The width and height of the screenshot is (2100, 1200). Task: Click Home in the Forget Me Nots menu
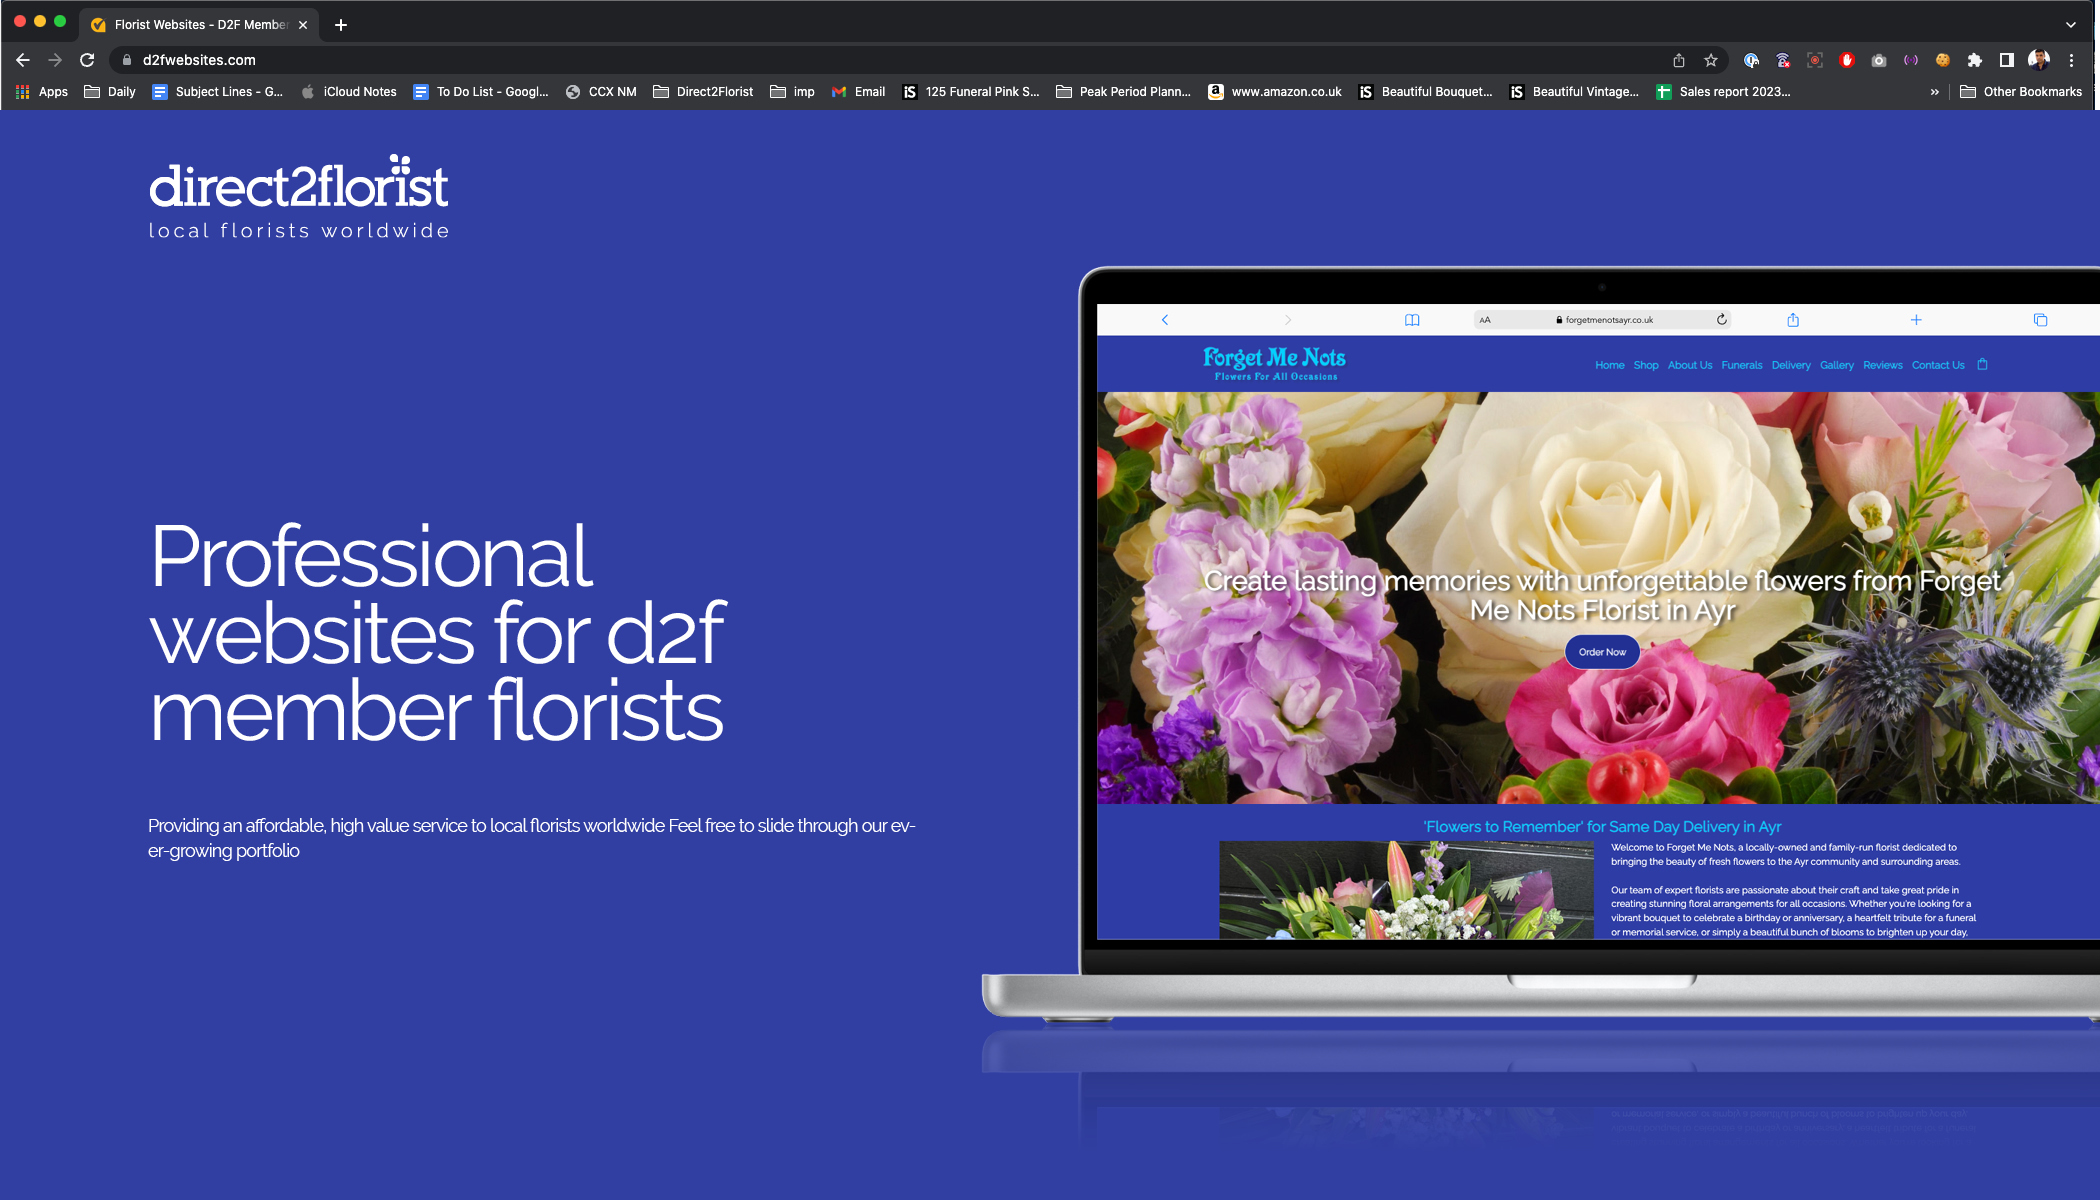point(1609,365)
